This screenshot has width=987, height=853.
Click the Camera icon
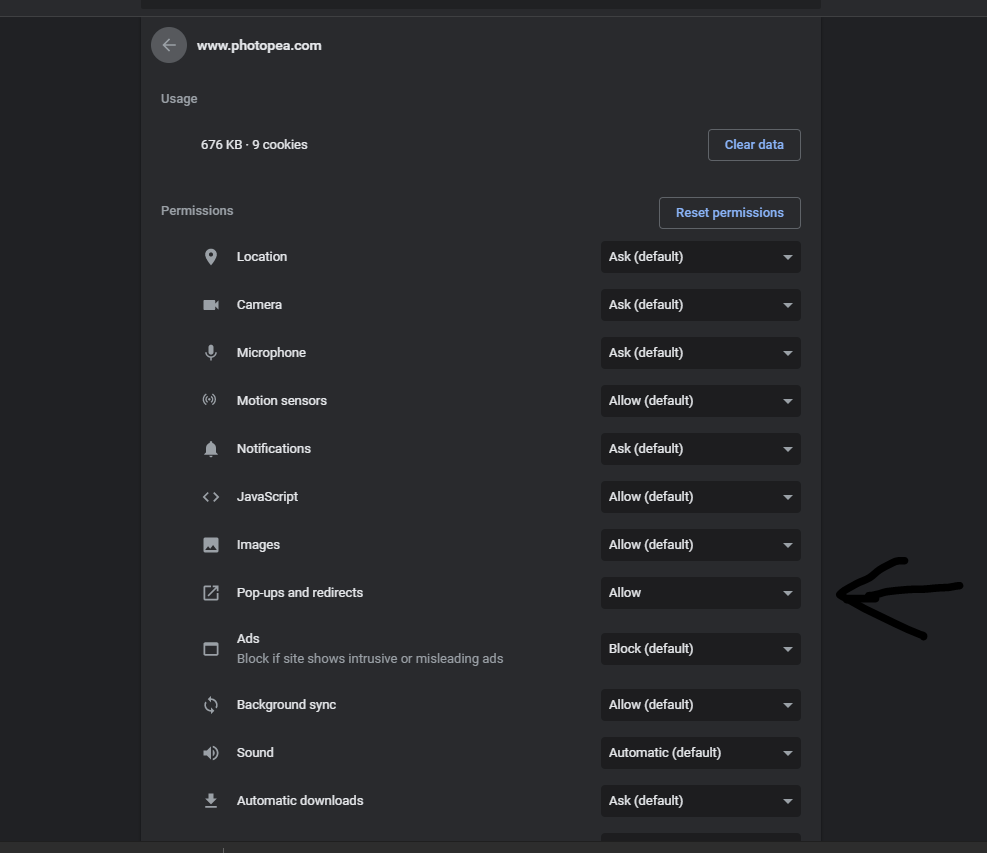(x=211, y=305)
